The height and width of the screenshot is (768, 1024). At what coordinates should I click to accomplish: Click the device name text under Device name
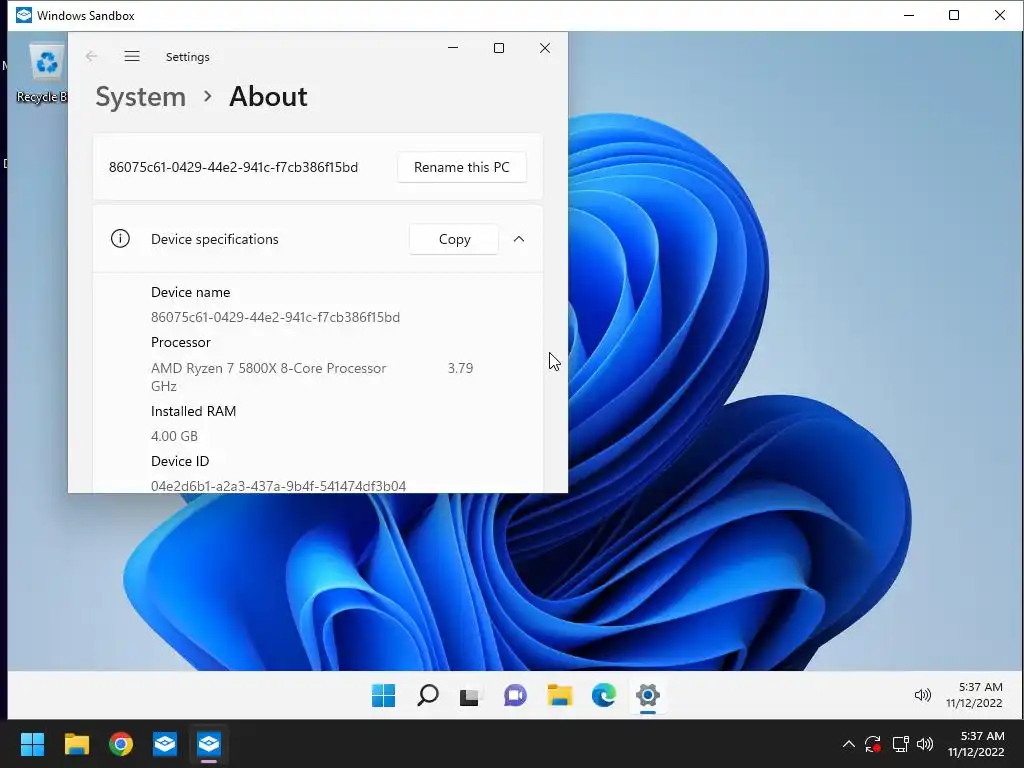click(275, 317)
